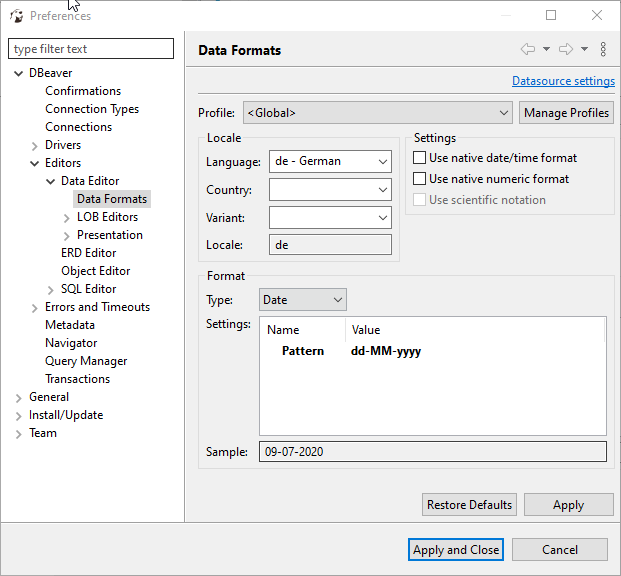
Task: Enable Use native numeric format
Action: [x=419, y=179]
